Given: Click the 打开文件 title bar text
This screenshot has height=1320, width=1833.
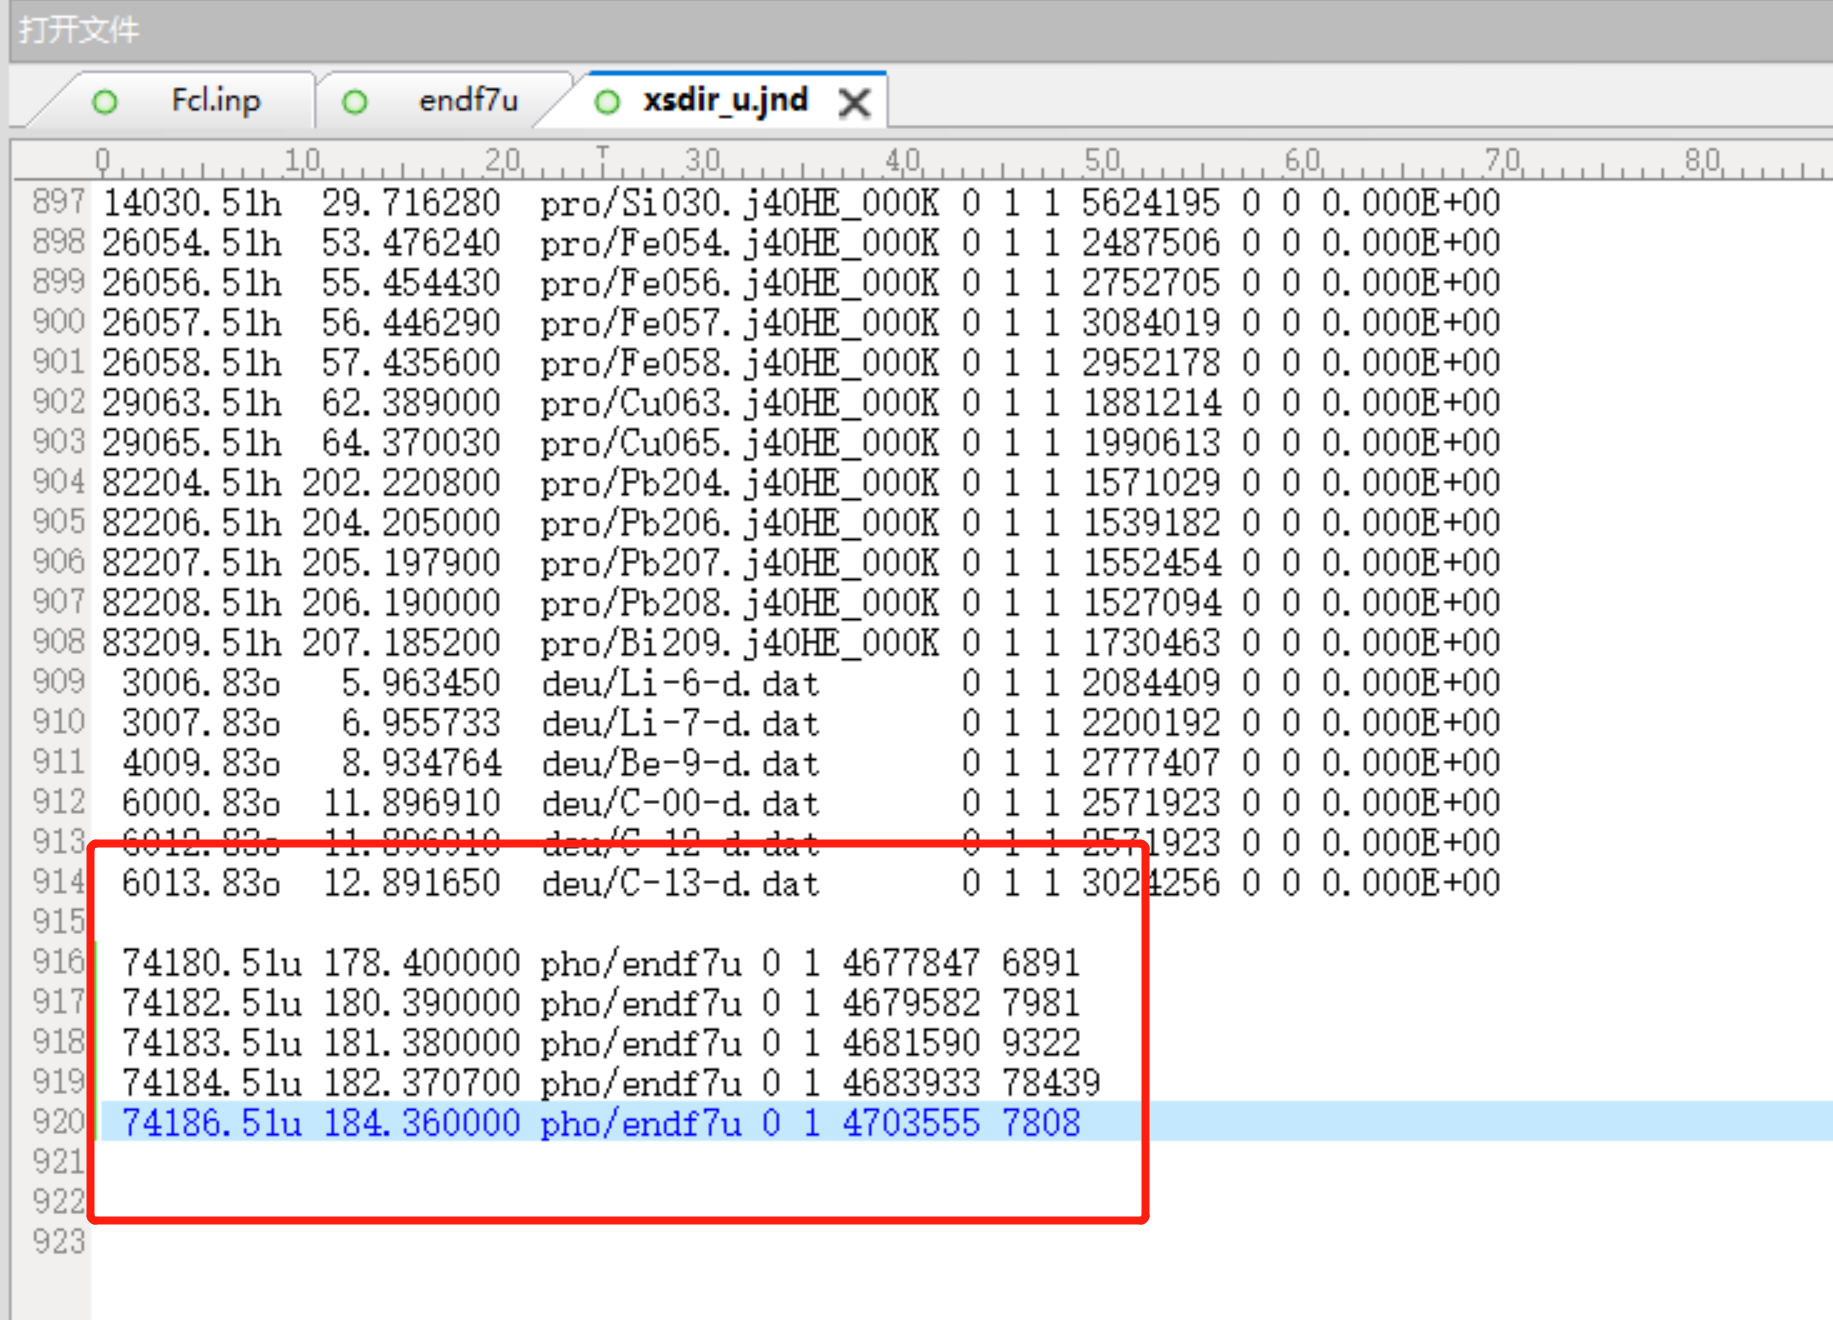Looking at the screenshot, I should (x=79, y=29).
